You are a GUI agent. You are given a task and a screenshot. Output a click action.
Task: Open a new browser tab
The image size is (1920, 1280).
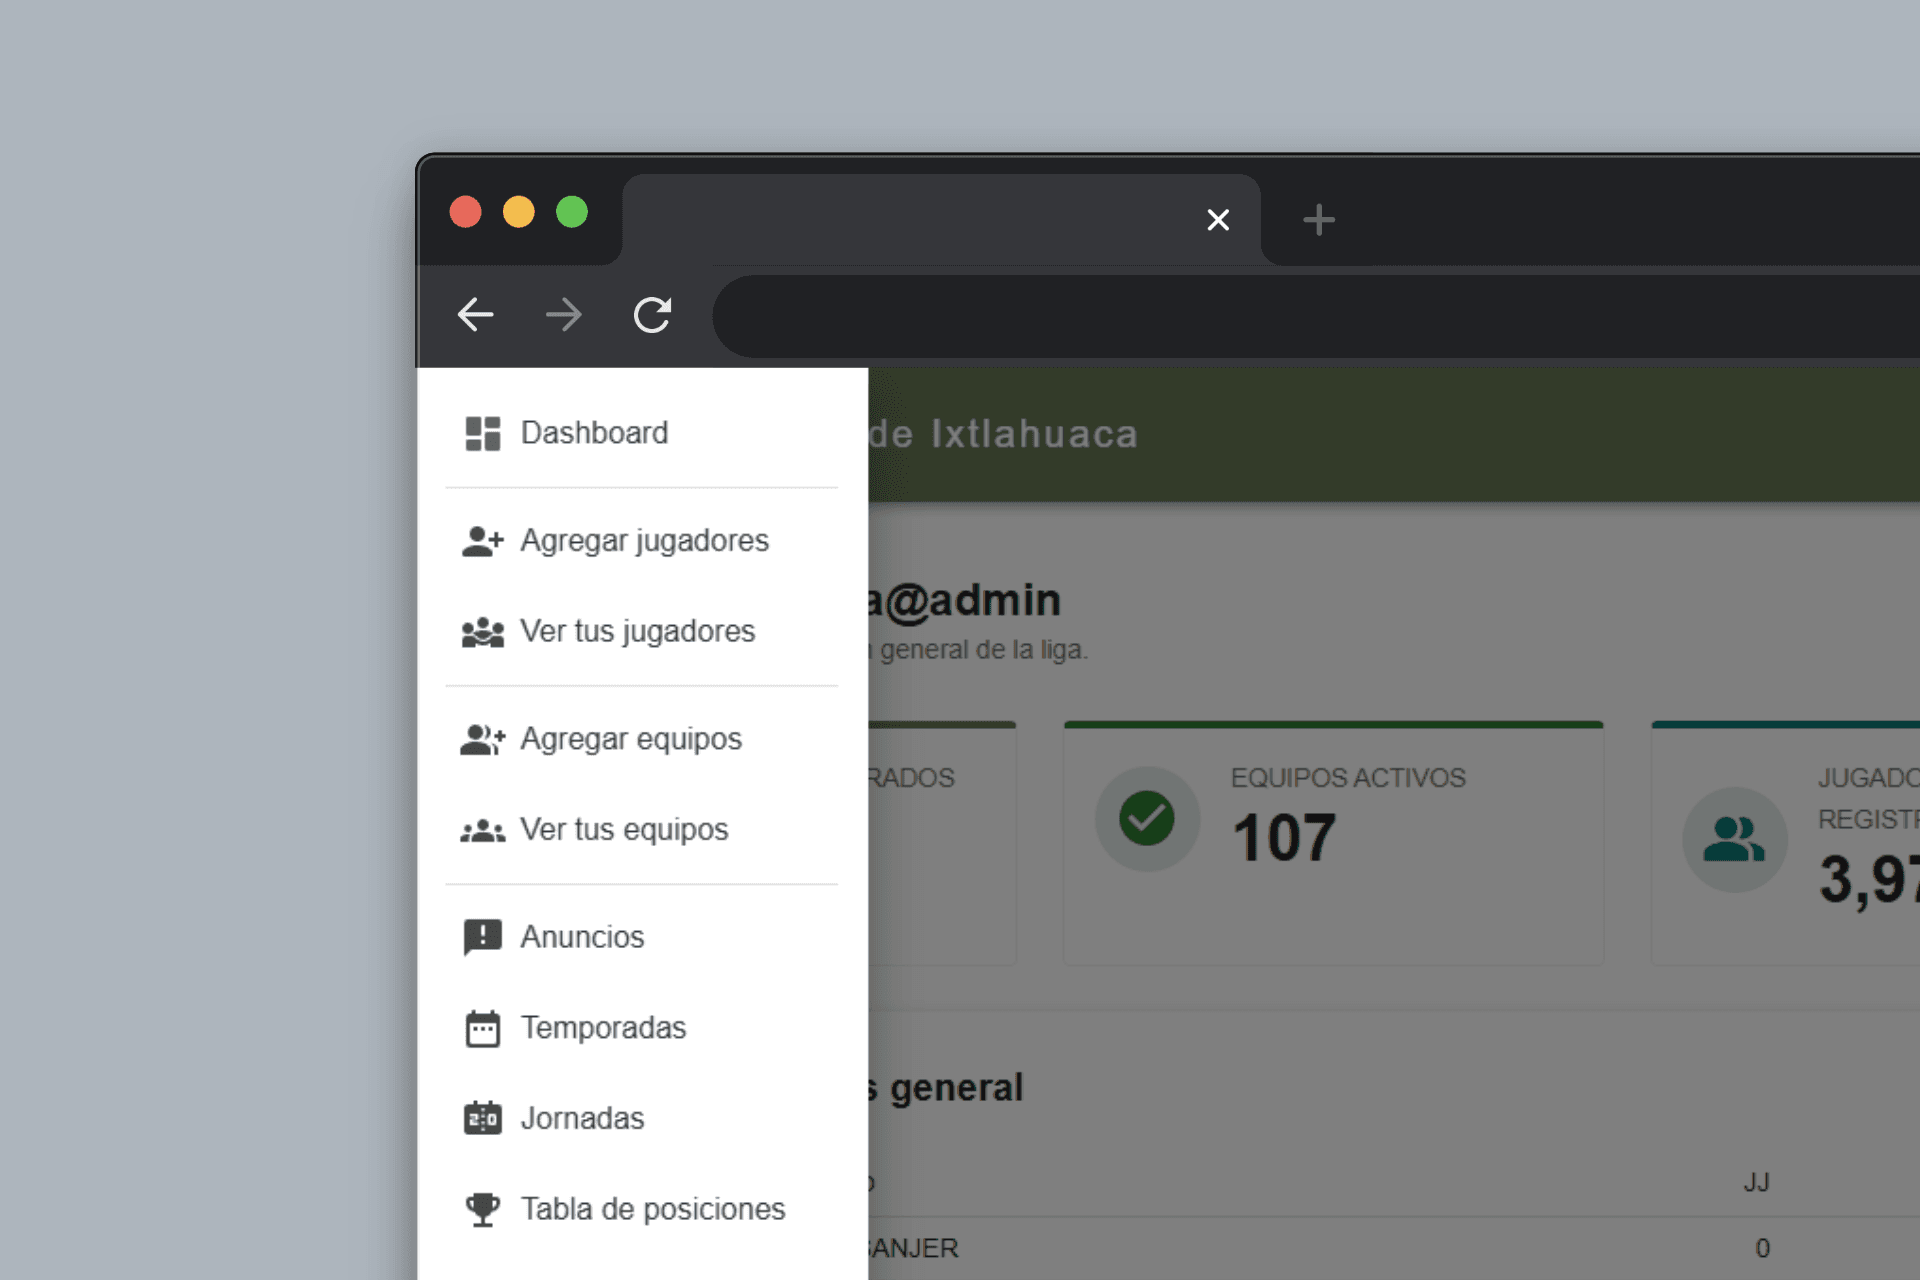point(1319,220)
